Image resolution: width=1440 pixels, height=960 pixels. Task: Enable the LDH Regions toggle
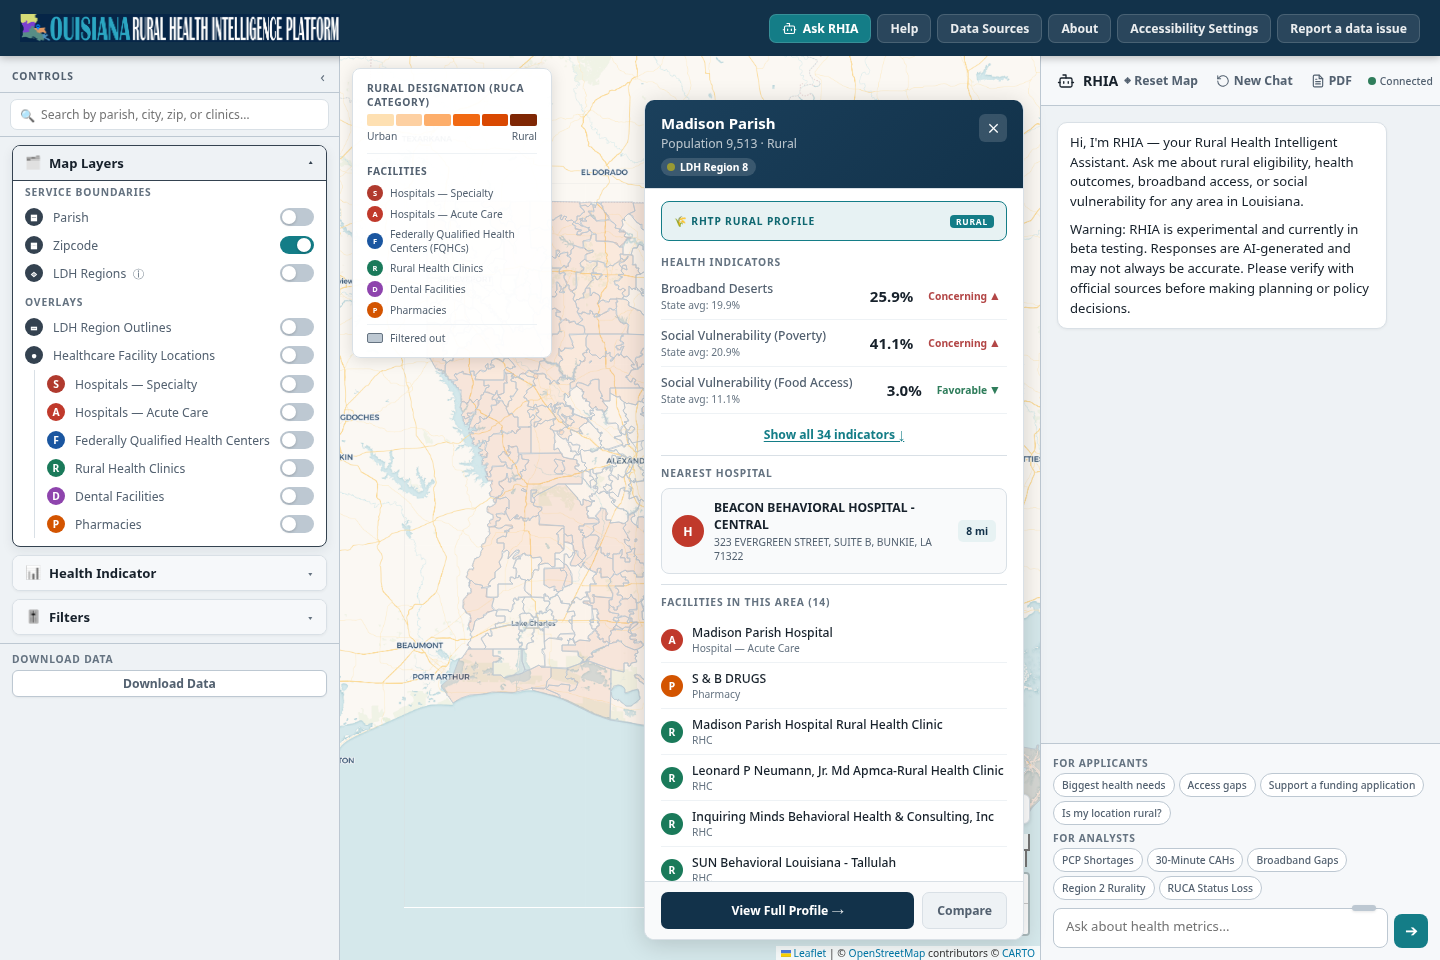(x=297, y=273)
